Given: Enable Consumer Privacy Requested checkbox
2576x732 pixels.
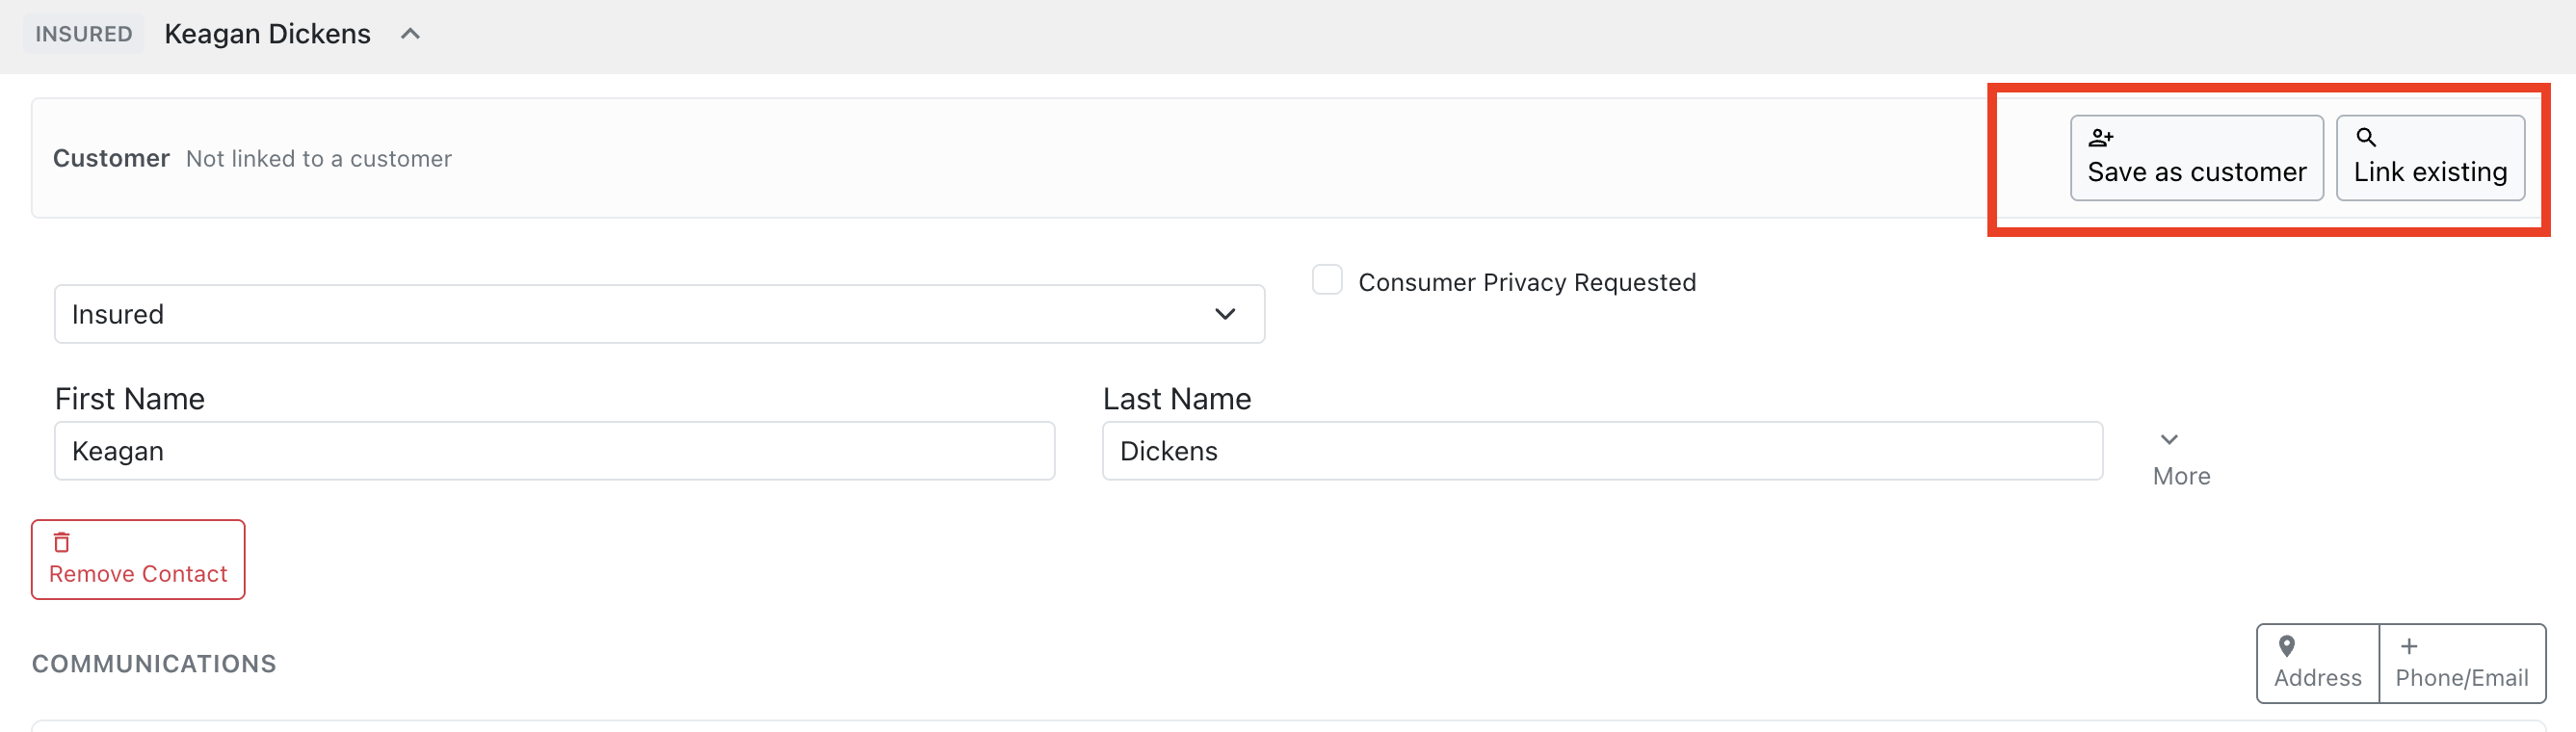Looking at the screenshot, I should point(1327,280).
